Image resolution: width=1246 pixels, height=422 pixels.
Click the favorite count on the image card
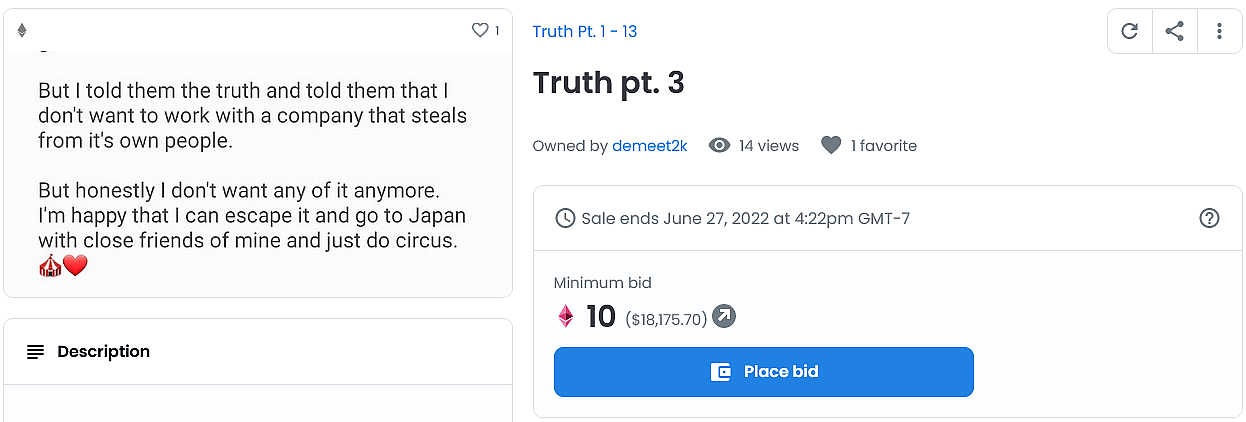[x=497, y=31]
